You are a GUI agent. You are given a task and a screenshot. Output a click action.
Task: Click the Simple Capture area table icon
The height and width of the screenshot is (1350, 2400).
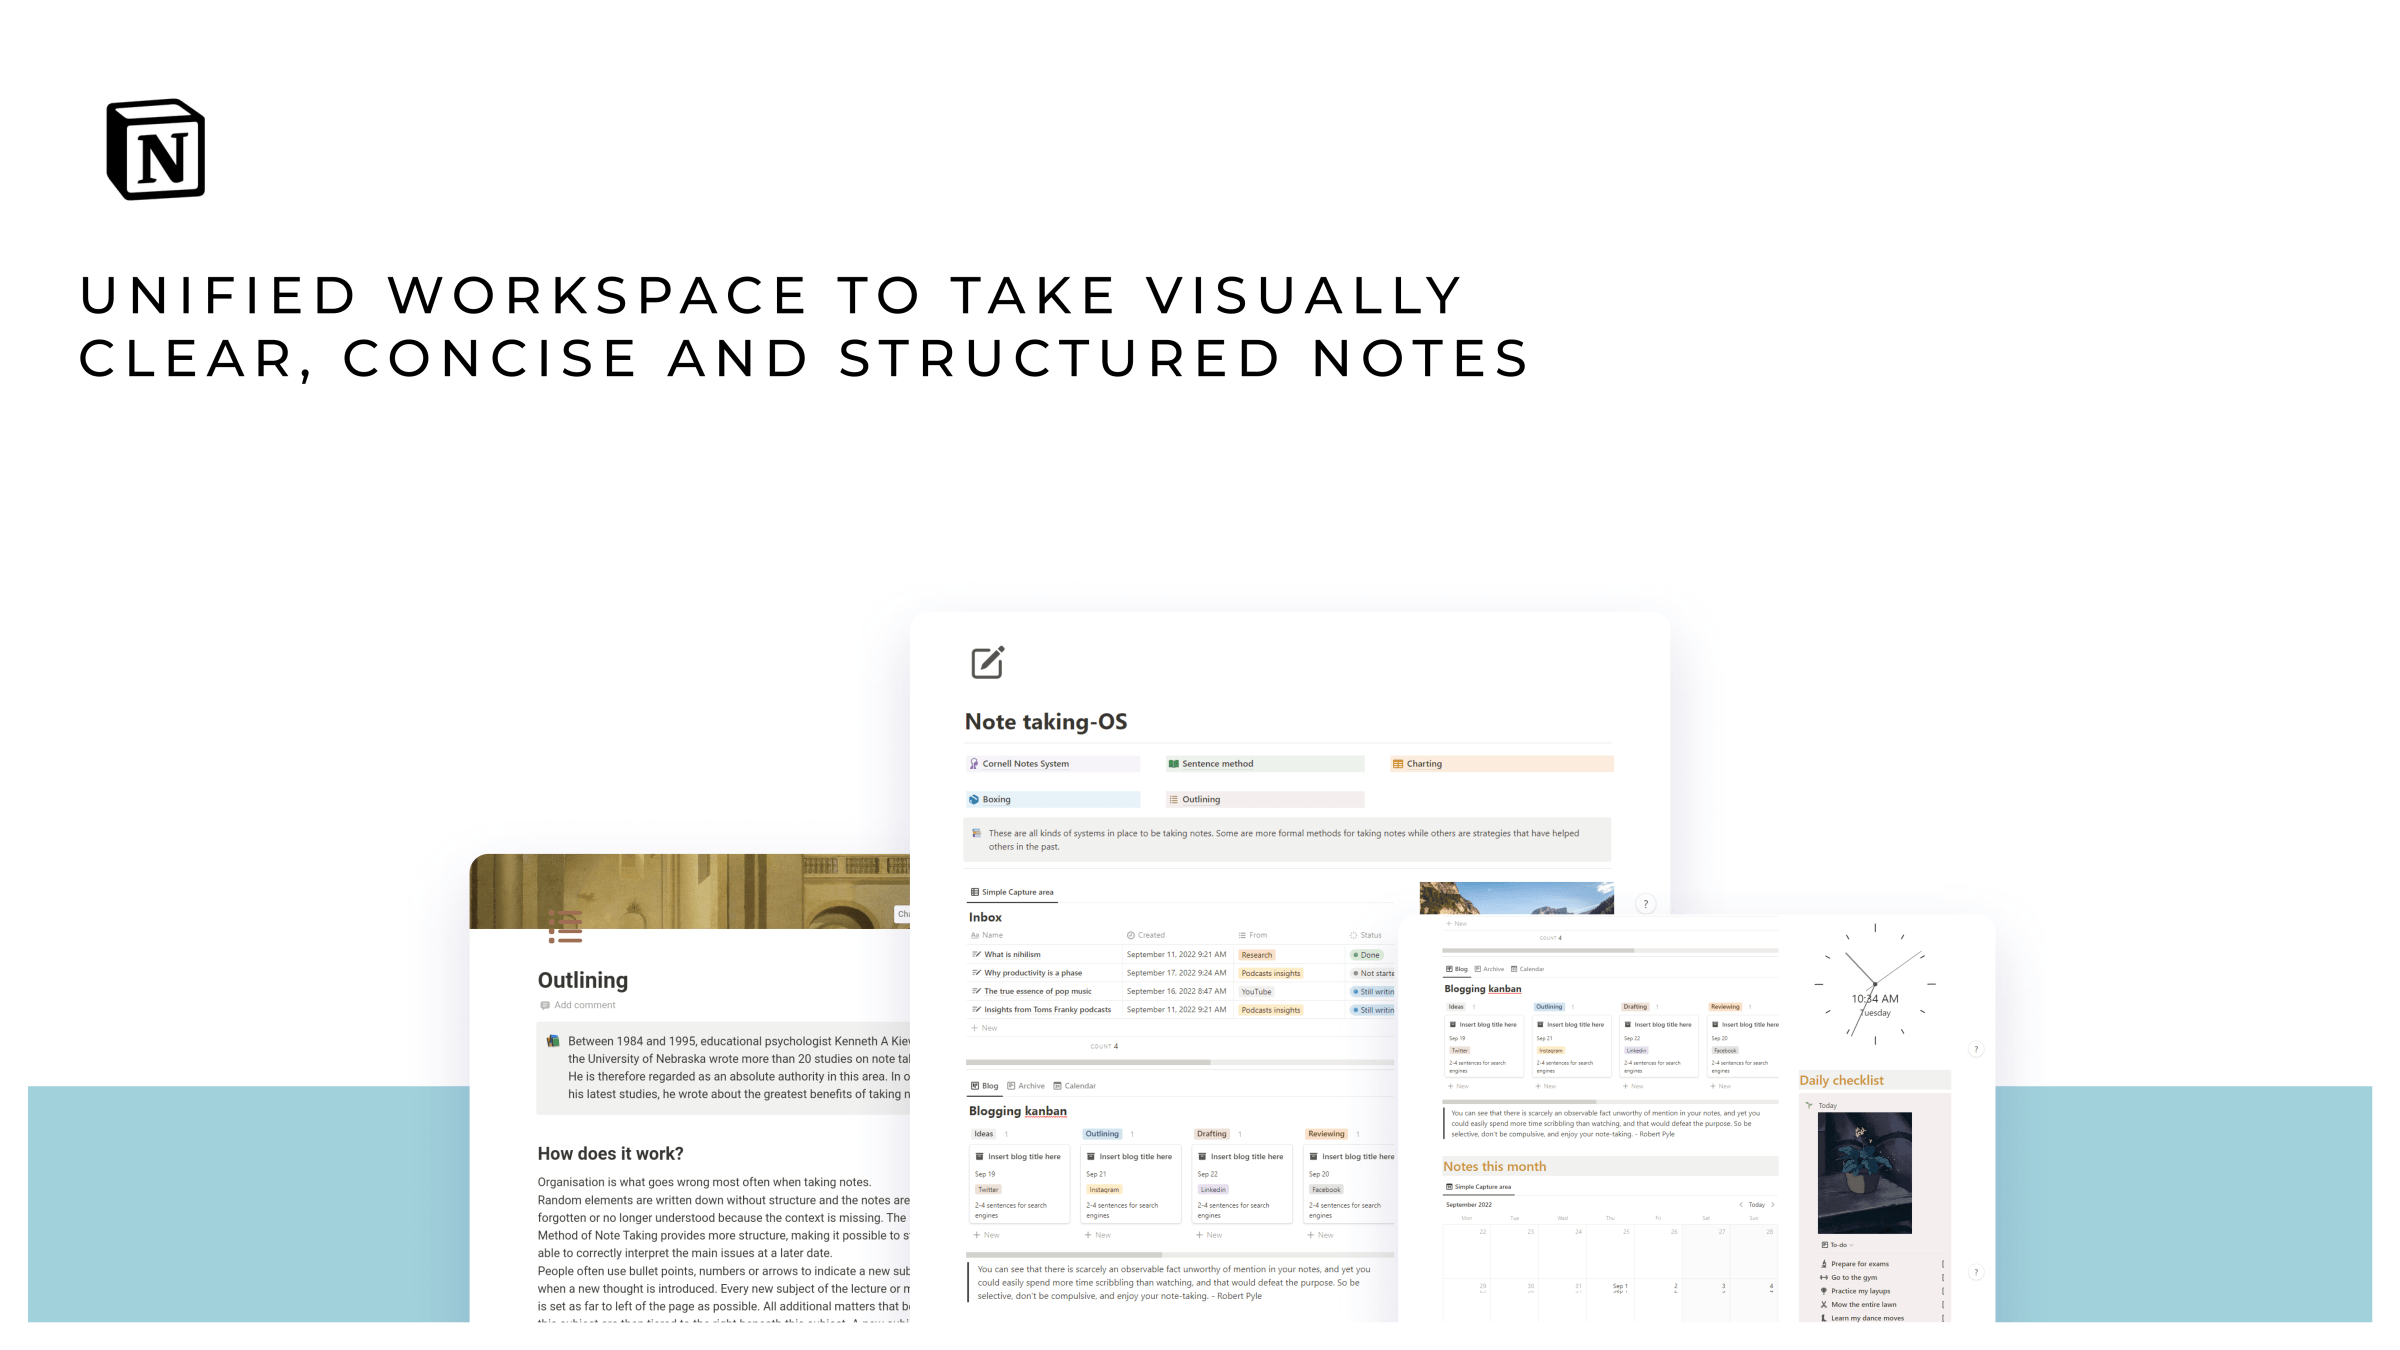pos(974,892)
